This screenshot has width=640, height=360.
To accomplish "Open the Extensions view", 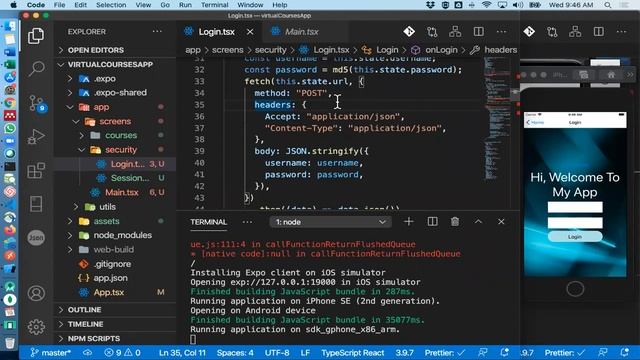I will (x=36, y=171).
